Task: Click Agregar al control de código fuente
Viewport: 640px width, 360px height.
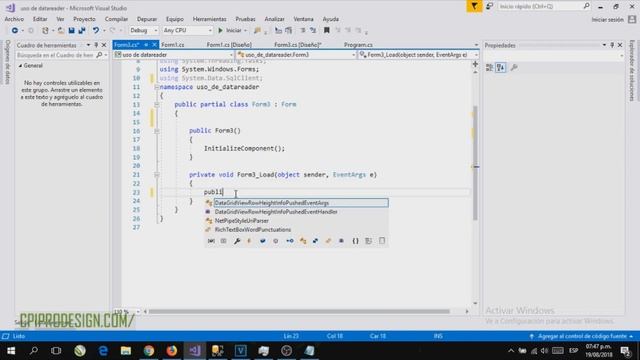Action: coord(582,336)
